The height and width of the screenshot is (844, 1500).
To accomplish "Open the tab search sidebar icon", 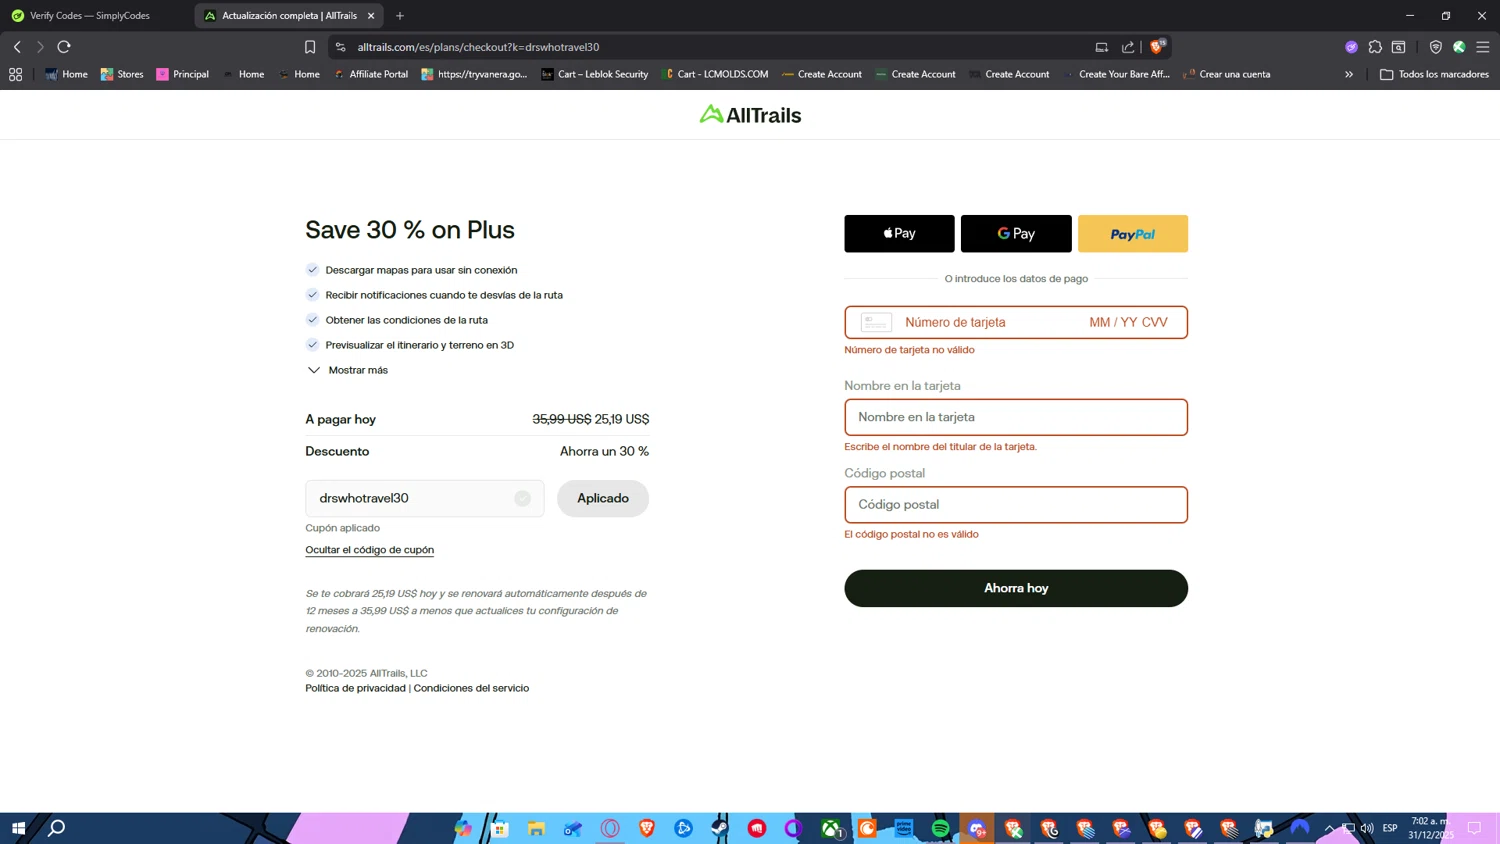I will (x=1399, y=47).
